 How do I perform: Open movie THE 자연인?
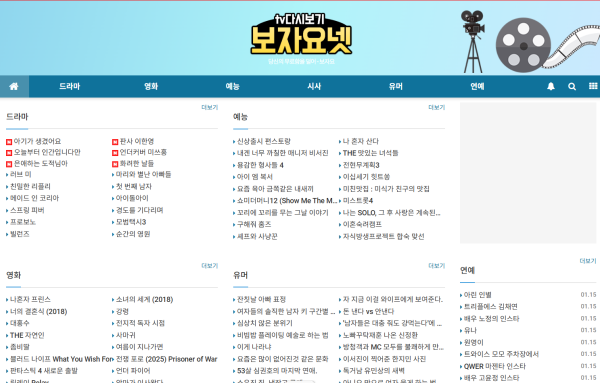click(27, 335)
